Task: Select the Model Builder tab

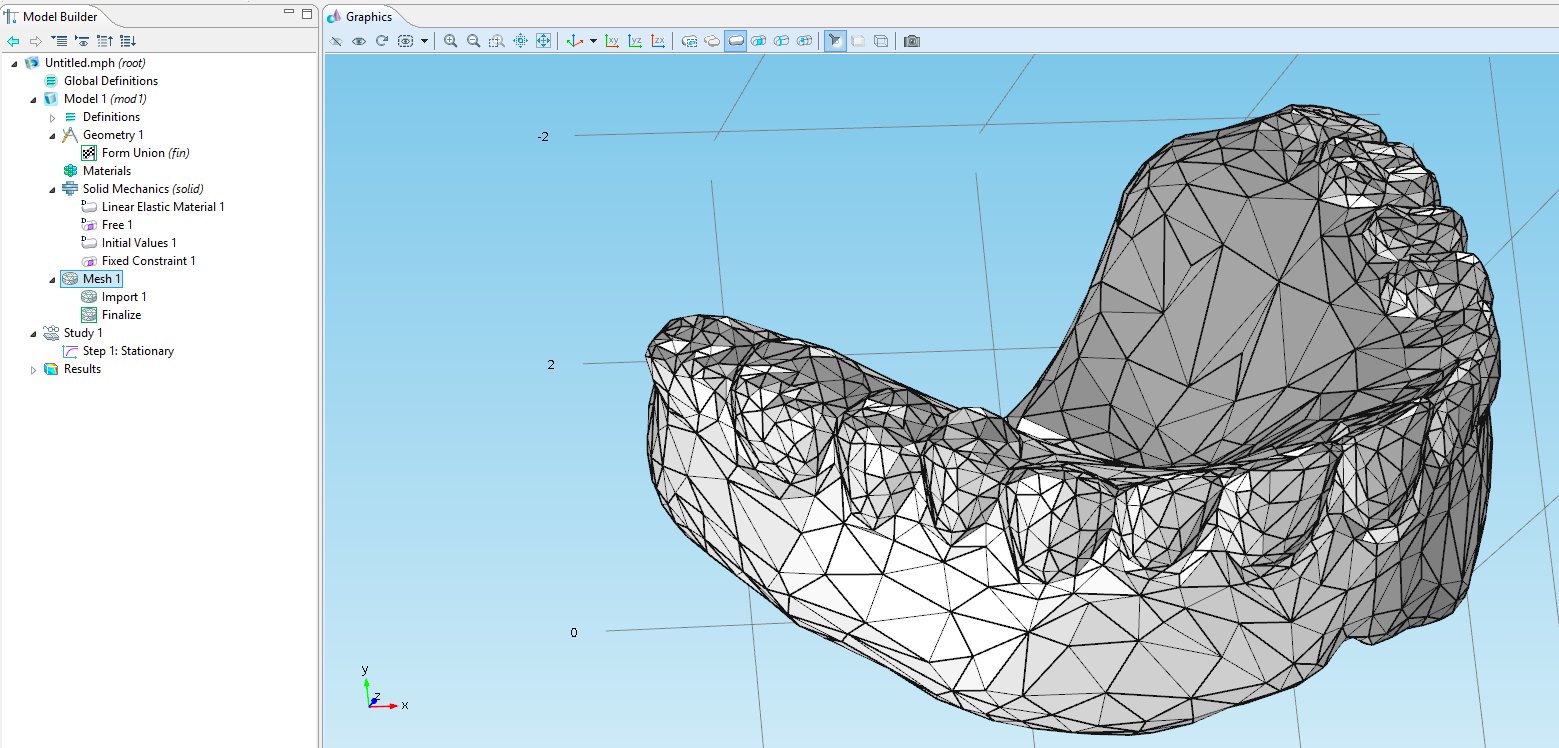Action: click(60, 17)
